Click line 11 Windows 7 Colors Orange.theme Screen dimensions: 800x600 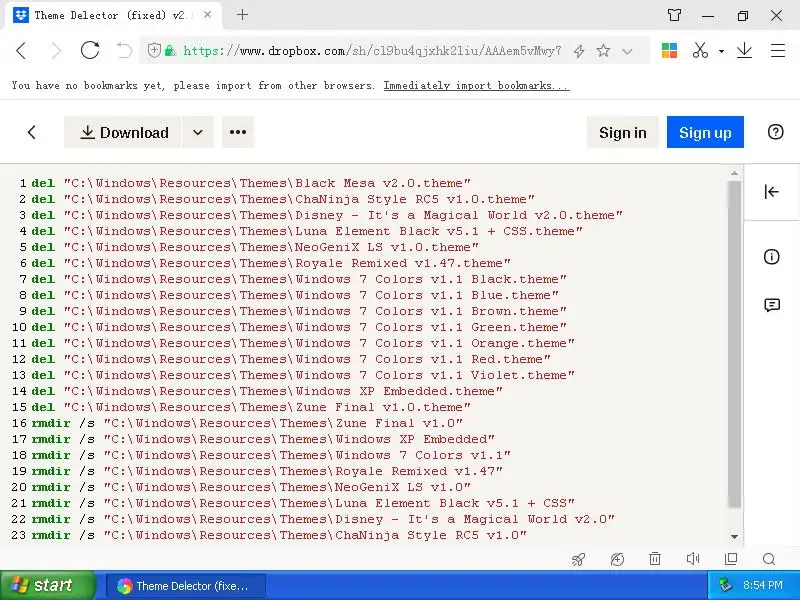point(319,343)
